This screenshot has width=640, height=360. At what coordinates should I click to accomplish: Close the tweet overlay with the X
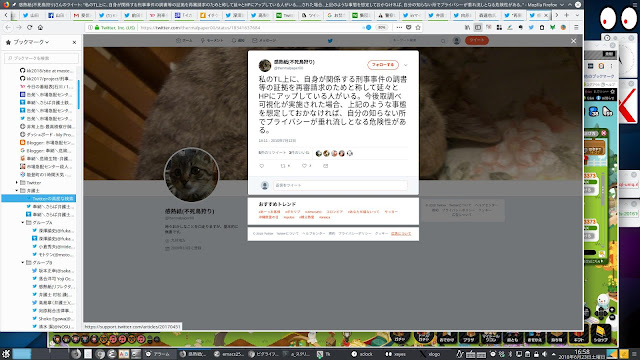point(573,41)
